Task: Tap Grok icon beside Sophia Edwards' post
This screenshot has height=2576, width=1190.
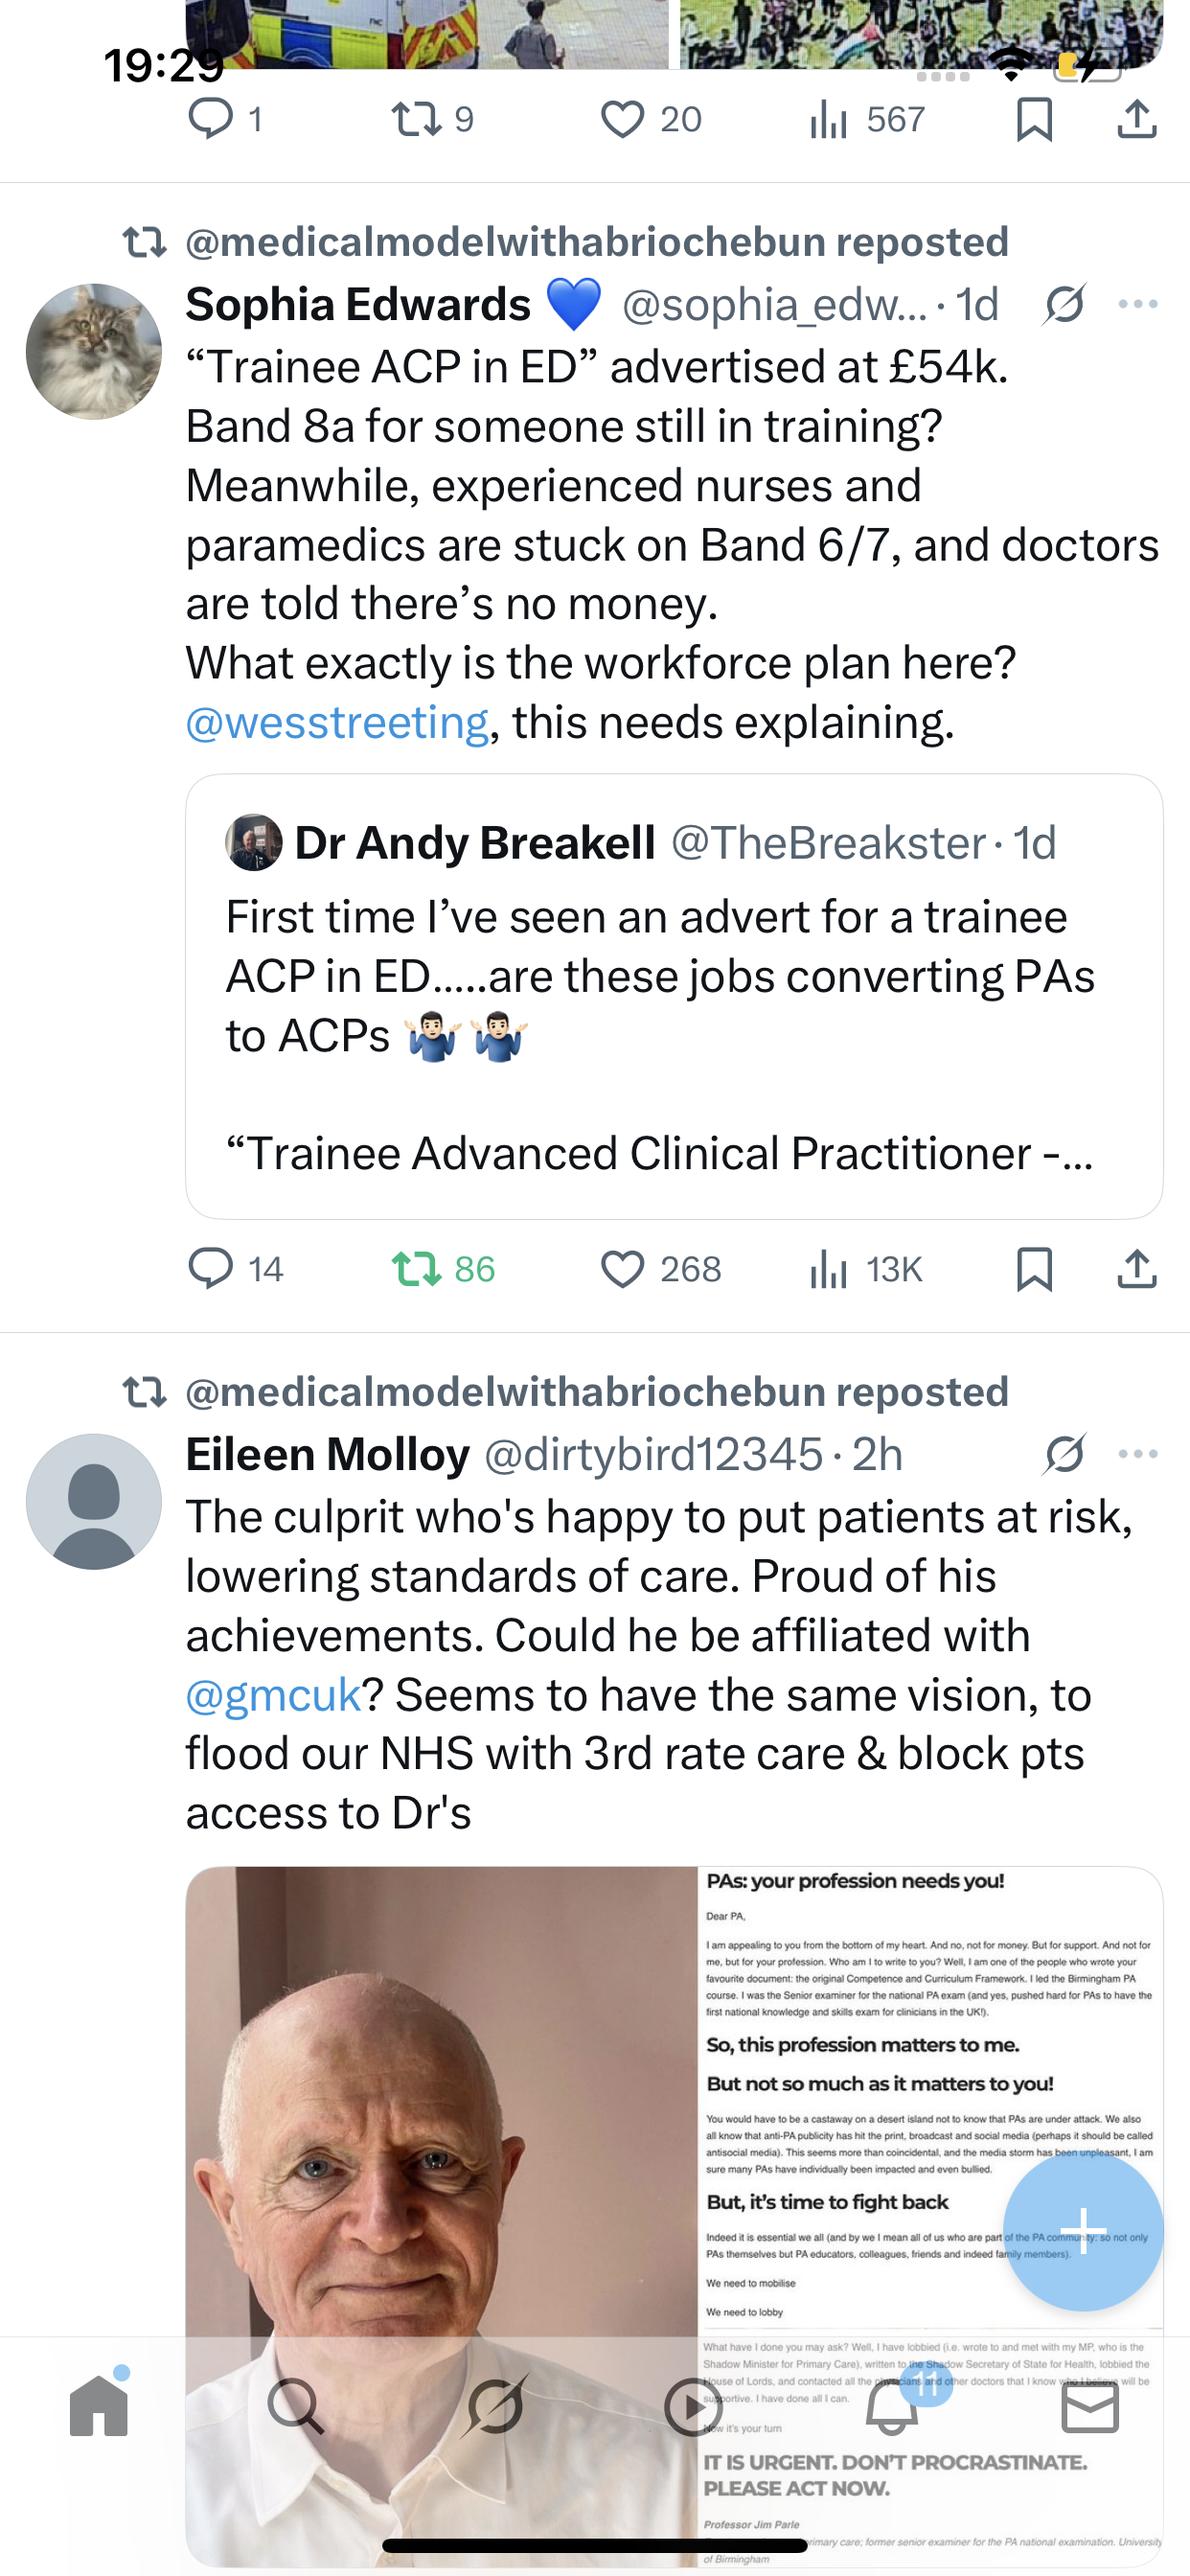Action: (x=1064, y=304)
